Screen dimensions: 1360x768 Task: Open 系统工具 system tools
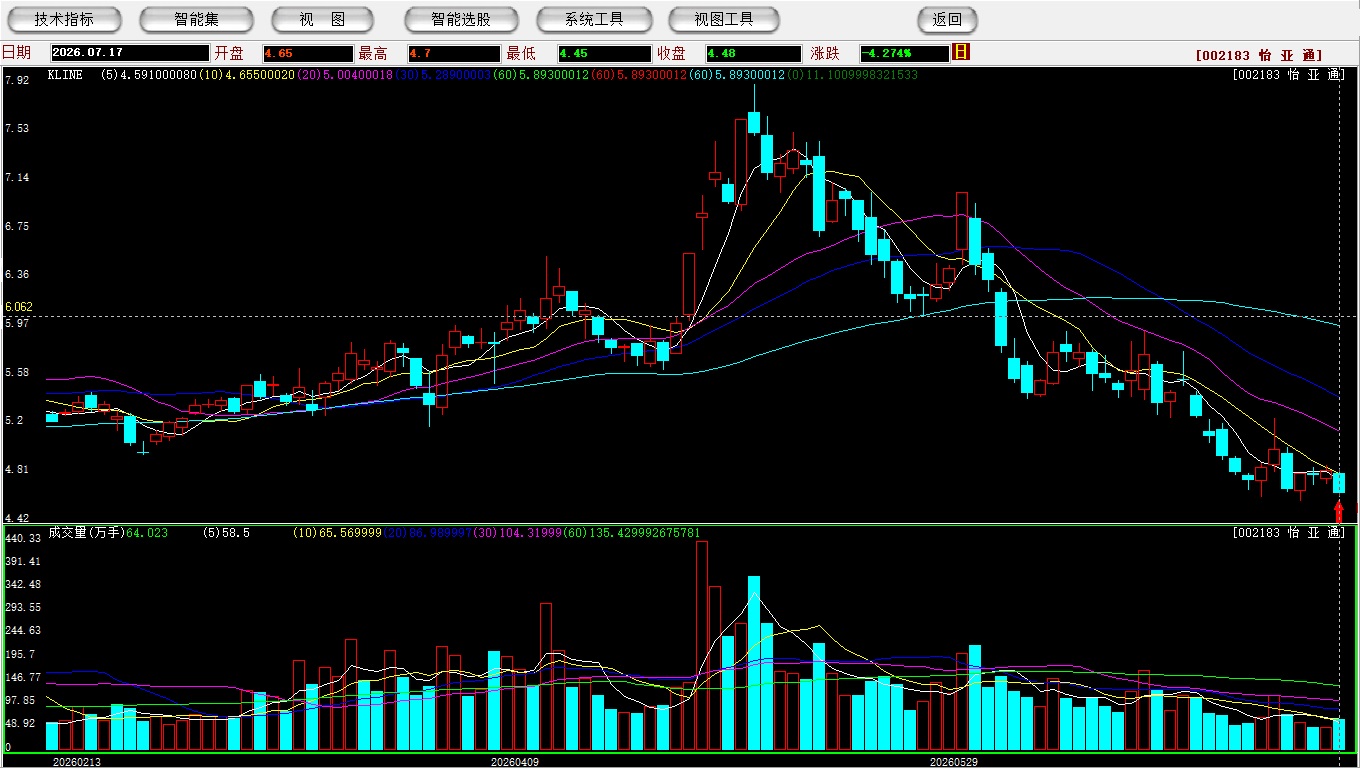[x=594, y=19]
